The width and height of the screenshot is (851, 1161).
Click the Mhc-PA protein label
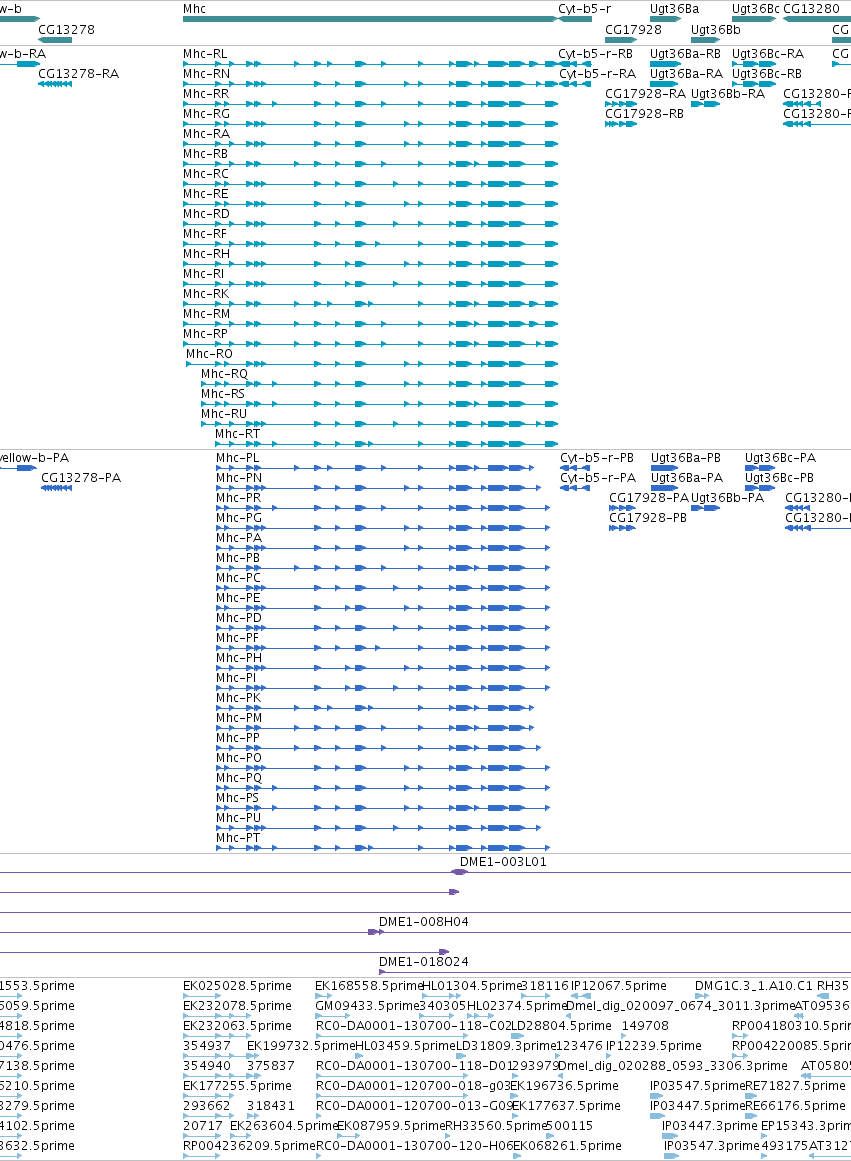click(x=238, y=538)
